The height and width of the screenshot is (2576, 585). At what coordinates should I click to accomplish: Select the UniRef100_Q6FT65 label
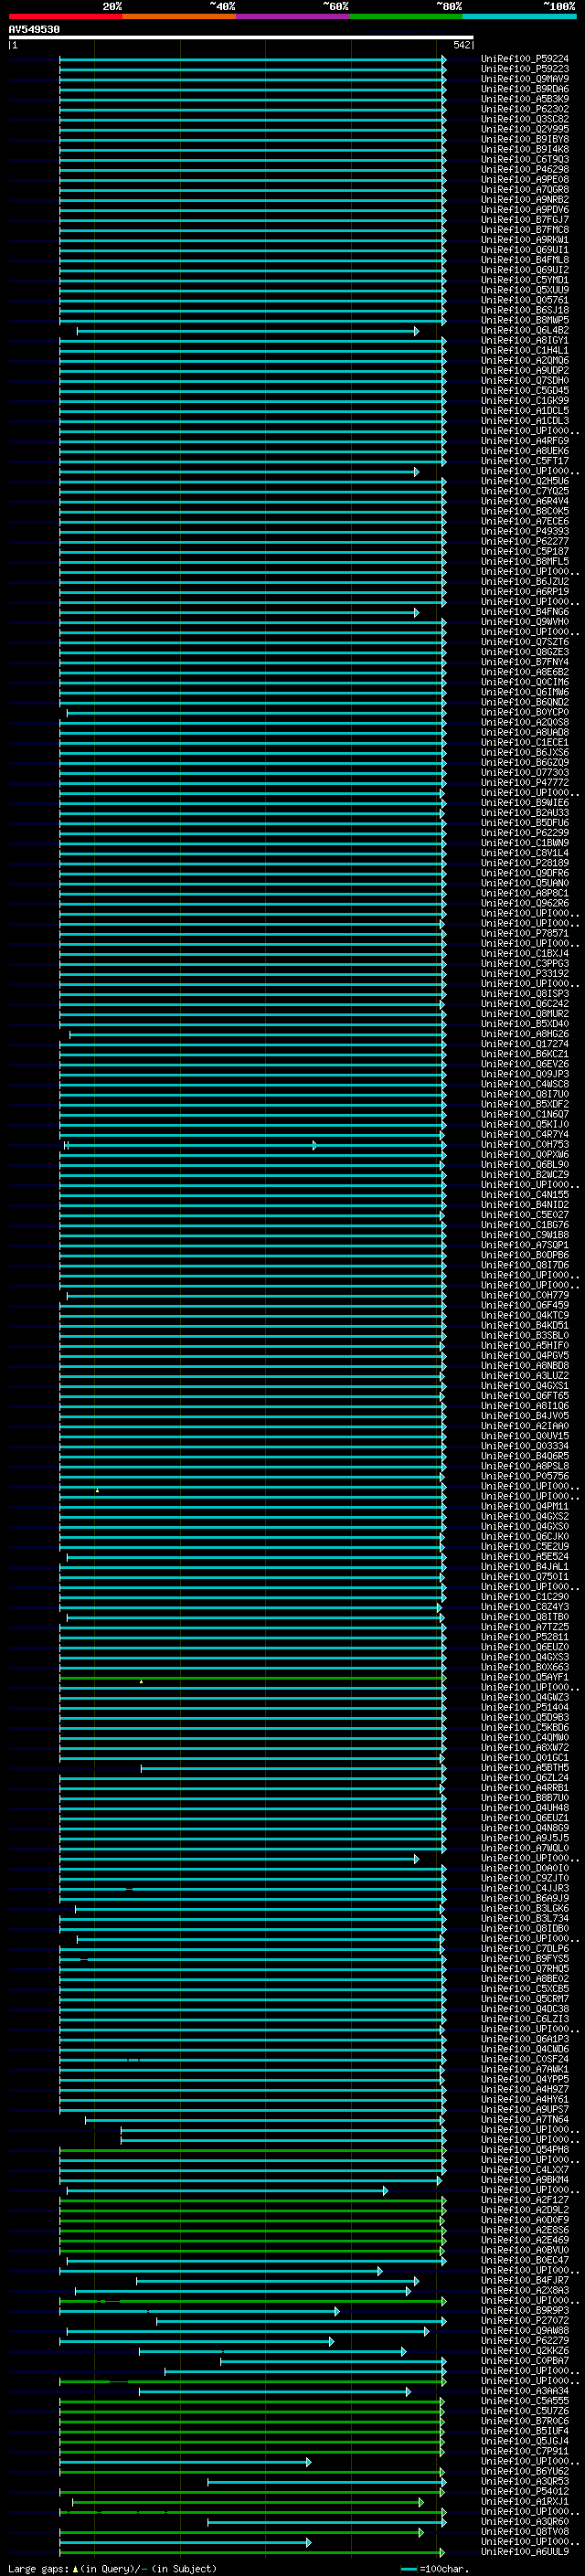click(x=525, y=1396)
